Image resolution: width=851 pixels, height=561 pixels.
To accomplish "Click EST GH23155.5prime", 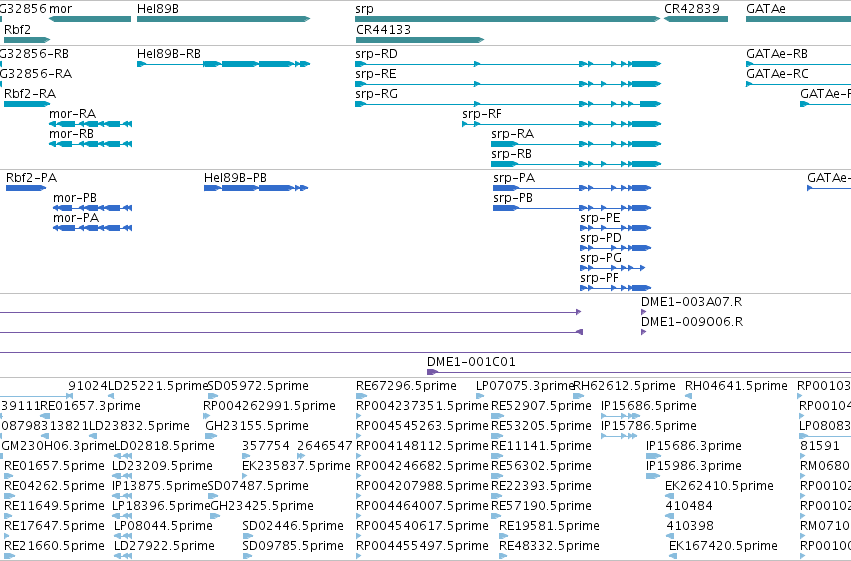I will pos(257,426).
